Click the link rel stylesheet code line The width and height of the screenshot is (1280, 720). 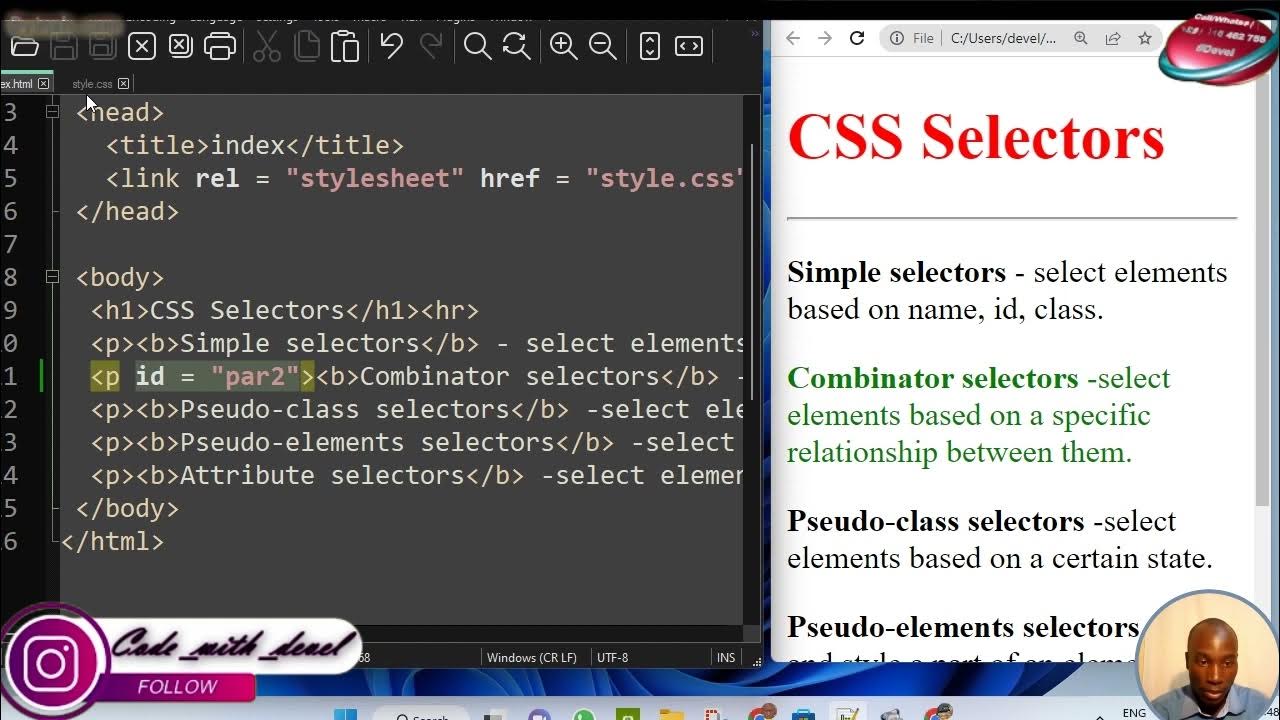click(x=425, y=178)
